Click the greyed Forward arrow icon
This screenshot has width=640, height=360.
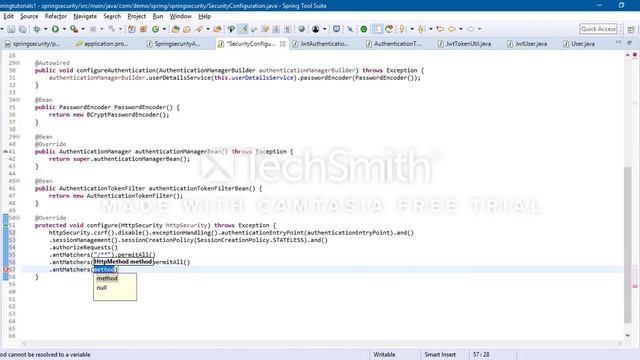click(471, 29)
